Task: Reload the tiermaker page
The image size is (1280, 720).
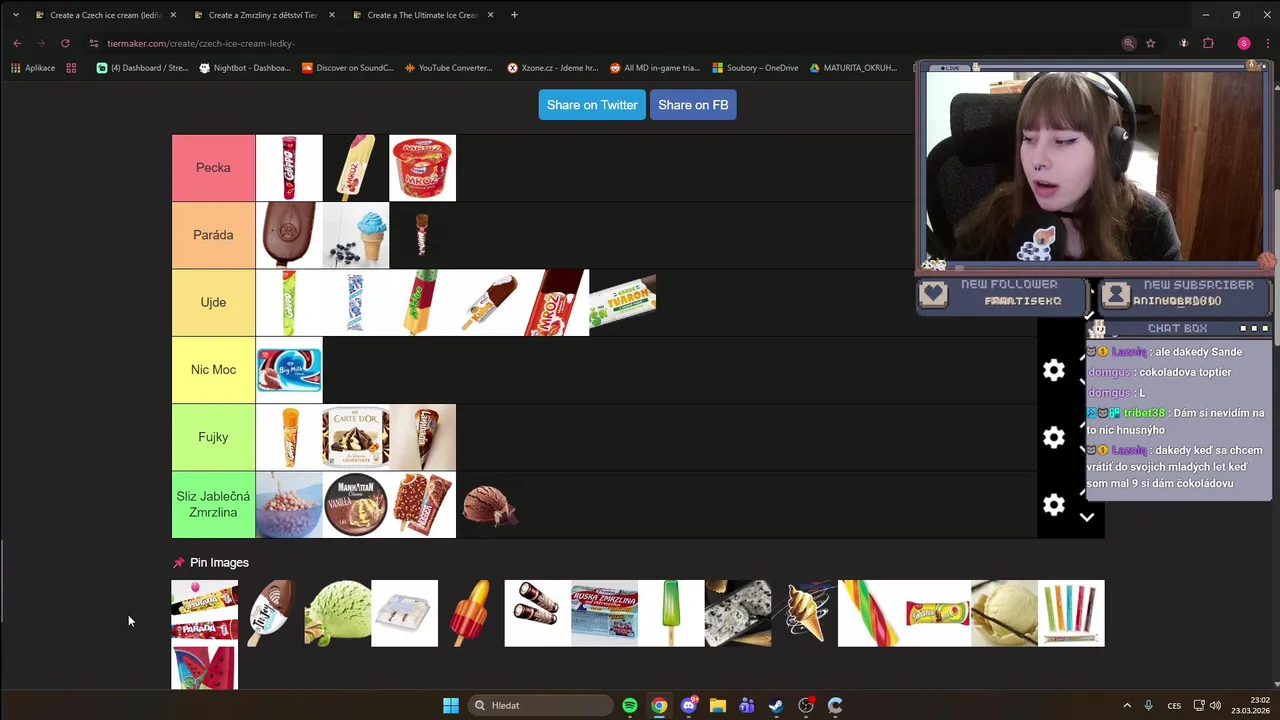Action: click(65, 43)
